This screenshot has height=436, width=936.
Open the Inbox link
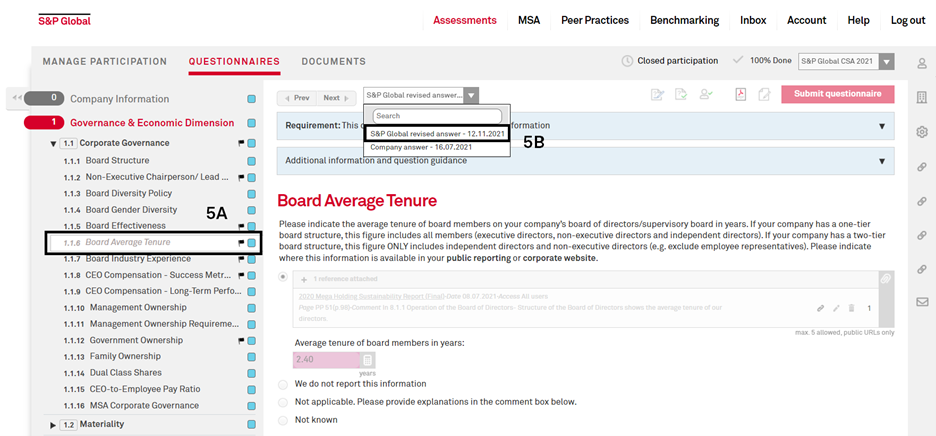pos(753,20)
